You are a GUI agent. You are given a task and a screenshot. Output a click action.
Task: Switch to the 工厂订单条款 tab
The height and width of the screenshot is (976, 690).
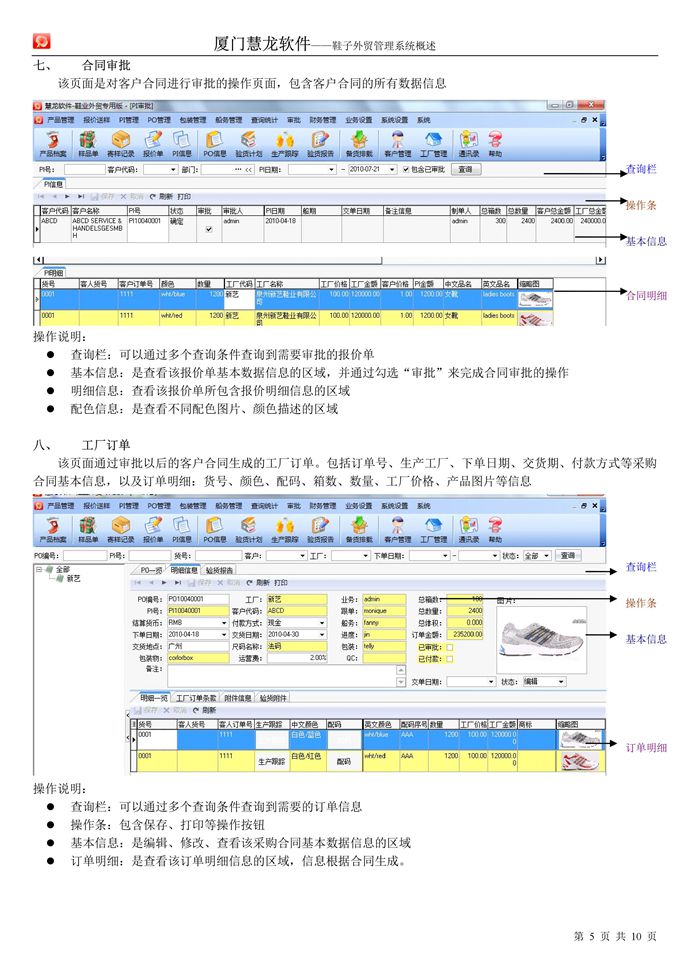(198, 697)
